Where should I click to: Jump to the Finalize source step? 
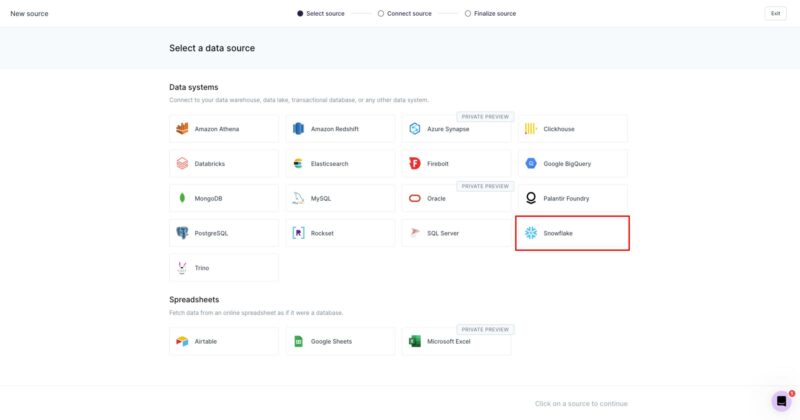489,13
